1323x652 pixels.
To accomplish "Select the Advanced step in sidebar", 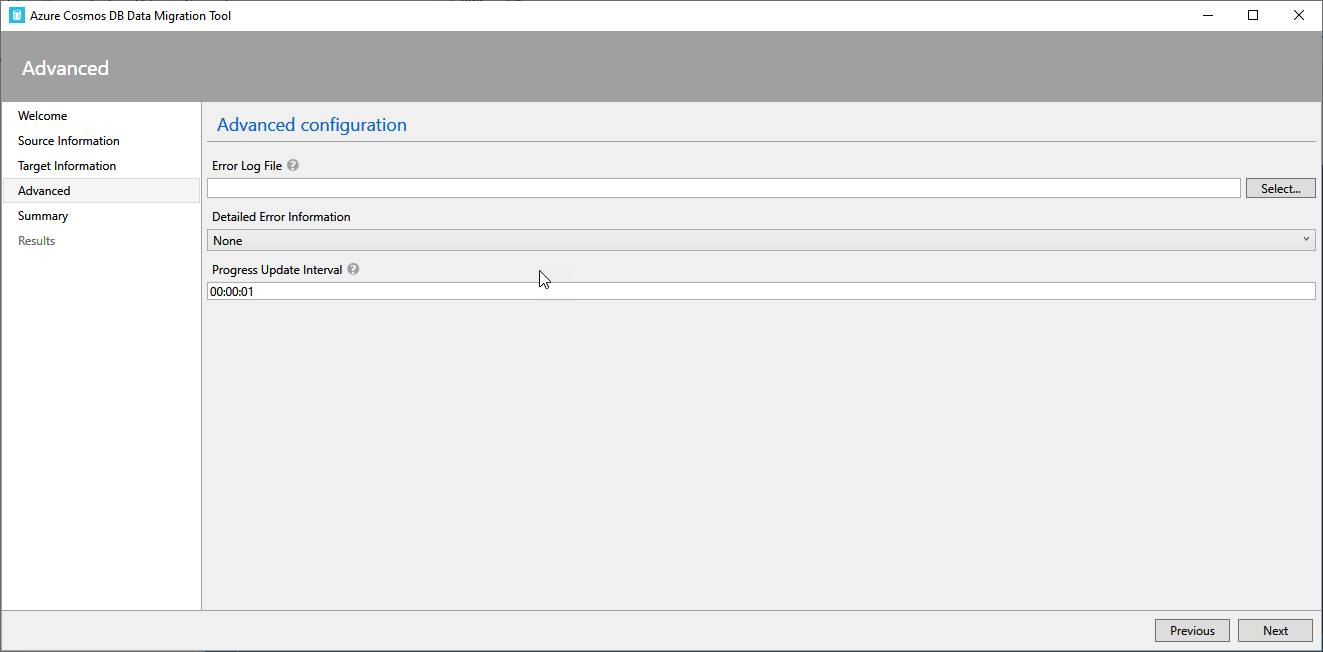I will (x=102, y=191).
